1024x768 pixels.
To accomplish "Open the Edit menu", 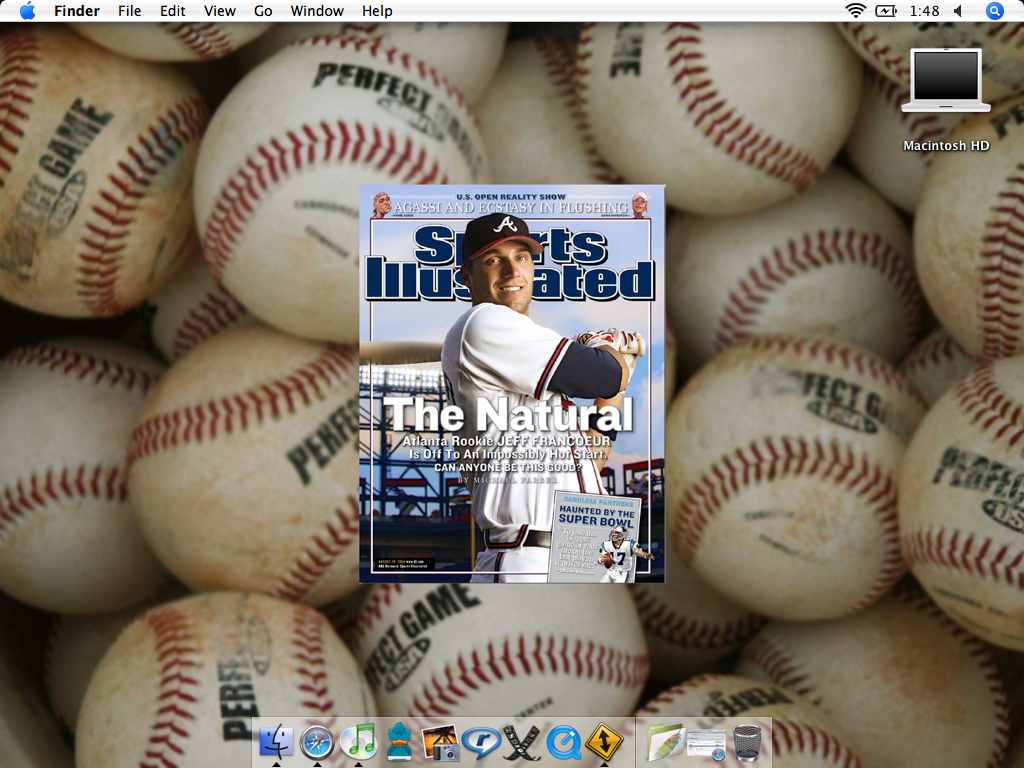I will click(x=172, y=11).
